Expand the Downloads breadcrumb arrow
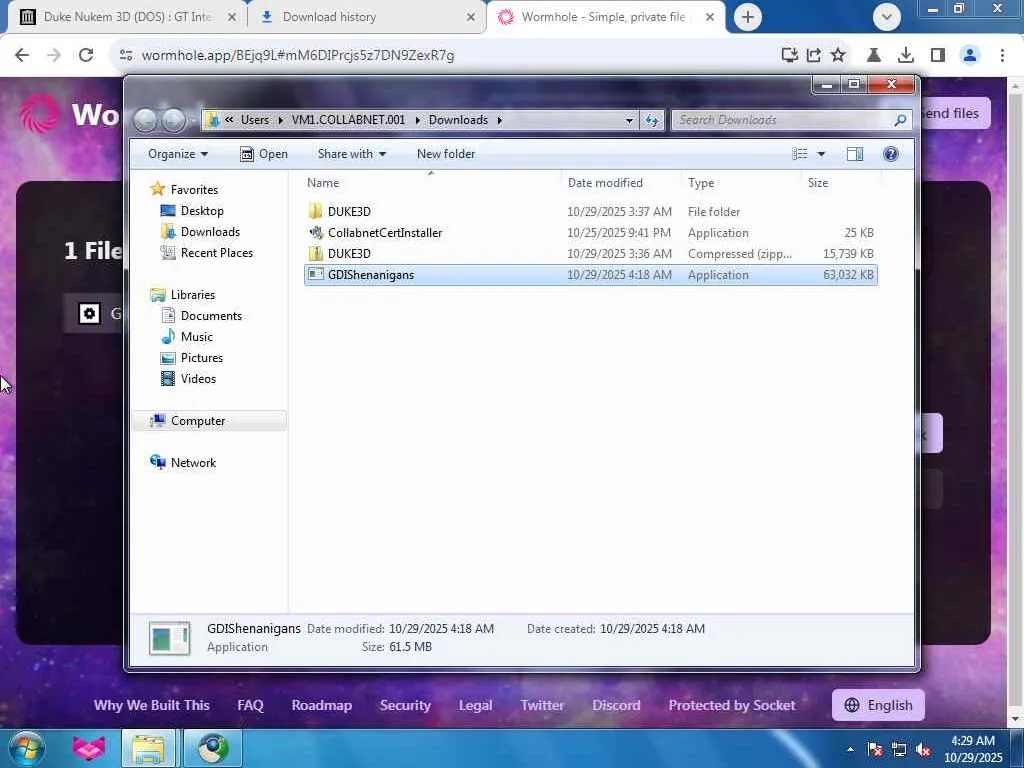Viewport: 1024px width, 768px height. pyautogui.click(x=500, y=120)
